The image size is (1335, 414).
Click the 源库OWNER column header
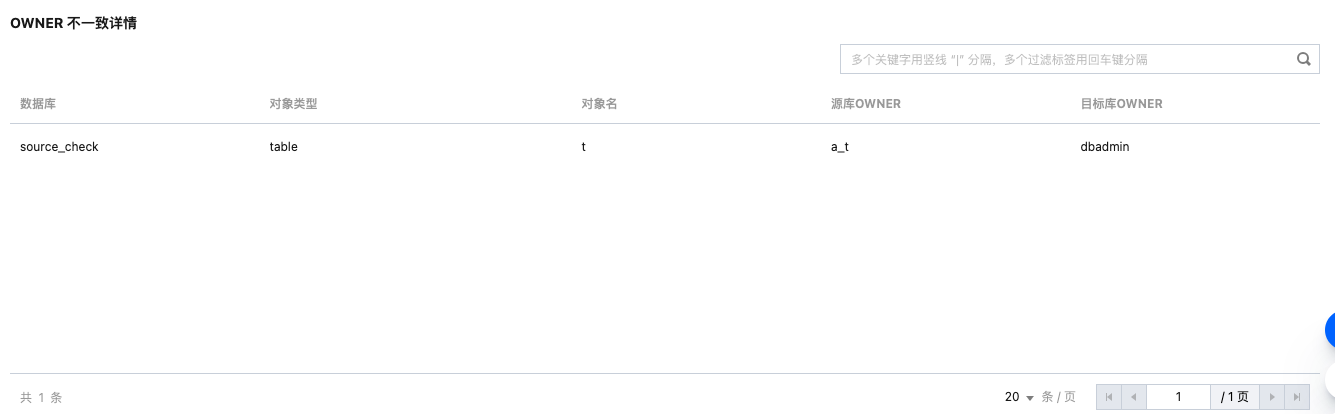pyautogui.click(x=866, y=104)
